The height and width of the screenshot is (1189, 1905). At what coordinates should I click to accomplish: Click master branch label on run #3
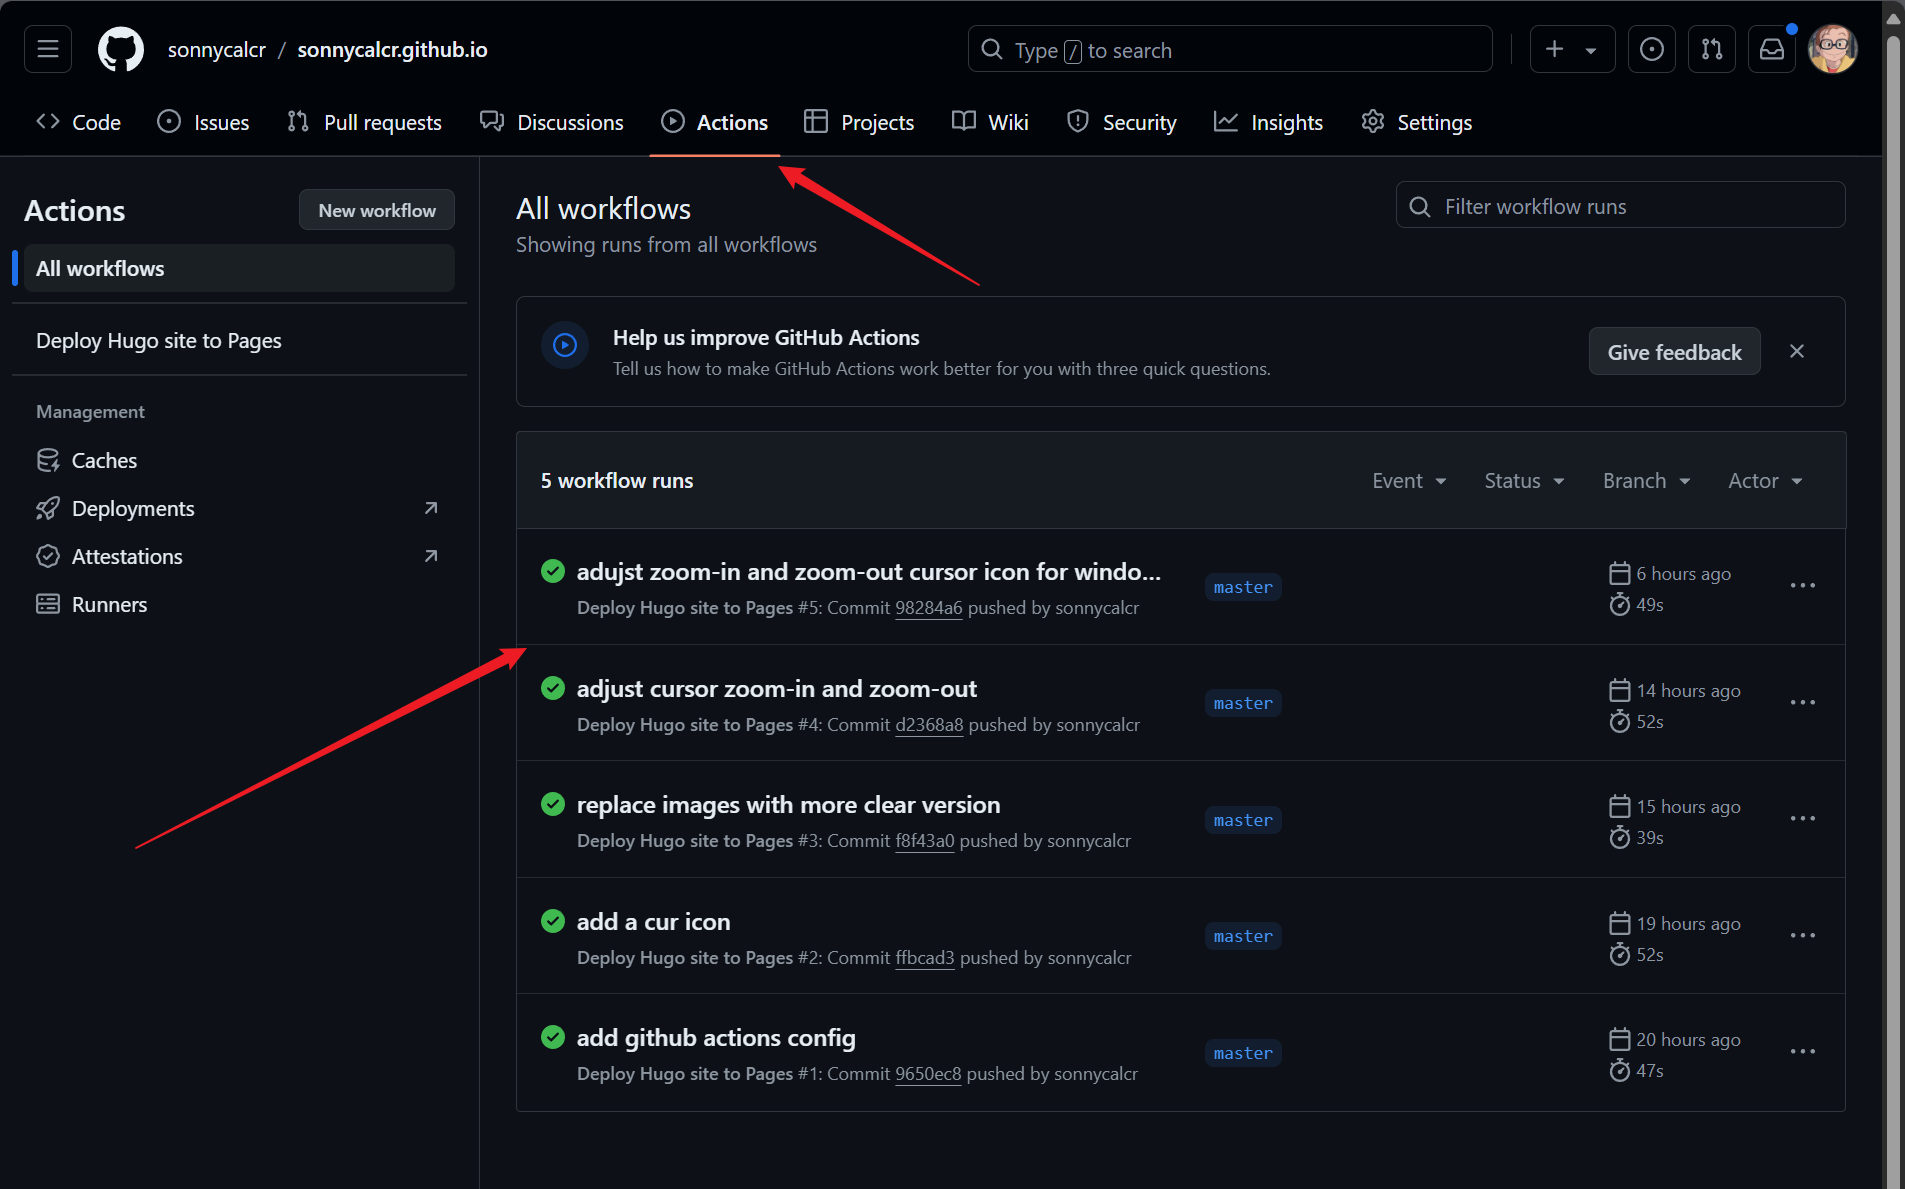(1243, 820)
